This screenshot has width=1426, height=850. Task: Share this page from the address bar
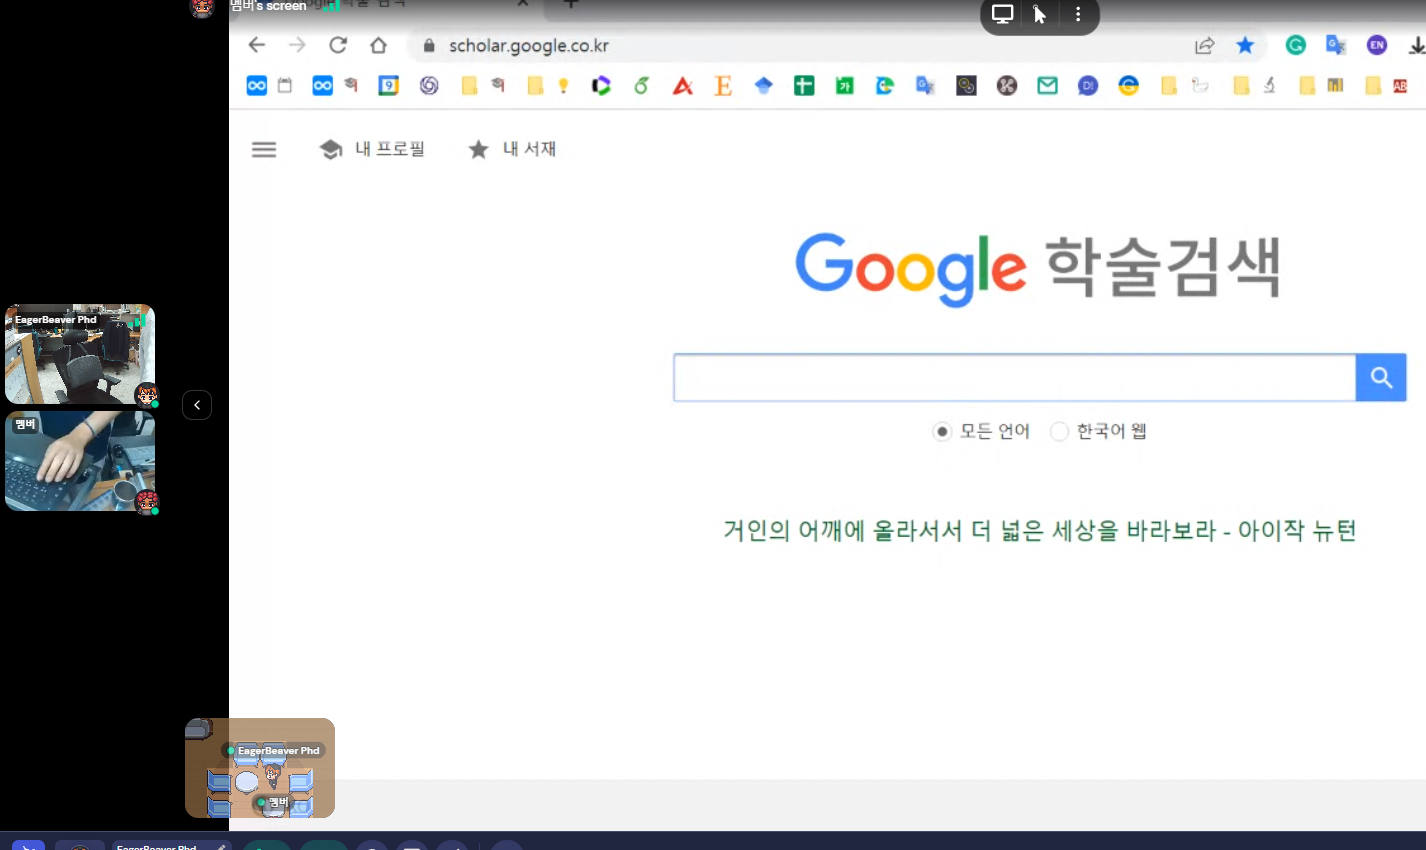click(x=1205, y=45)
